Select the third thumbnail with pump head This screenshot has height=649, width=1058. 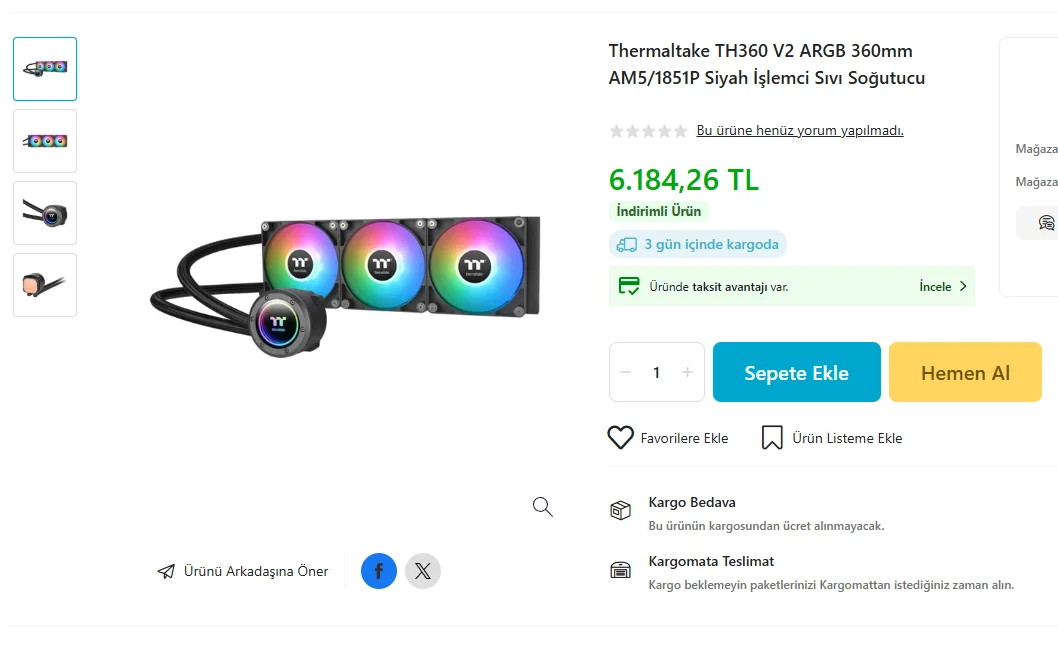pyautogui.click(x=45, y=213)
